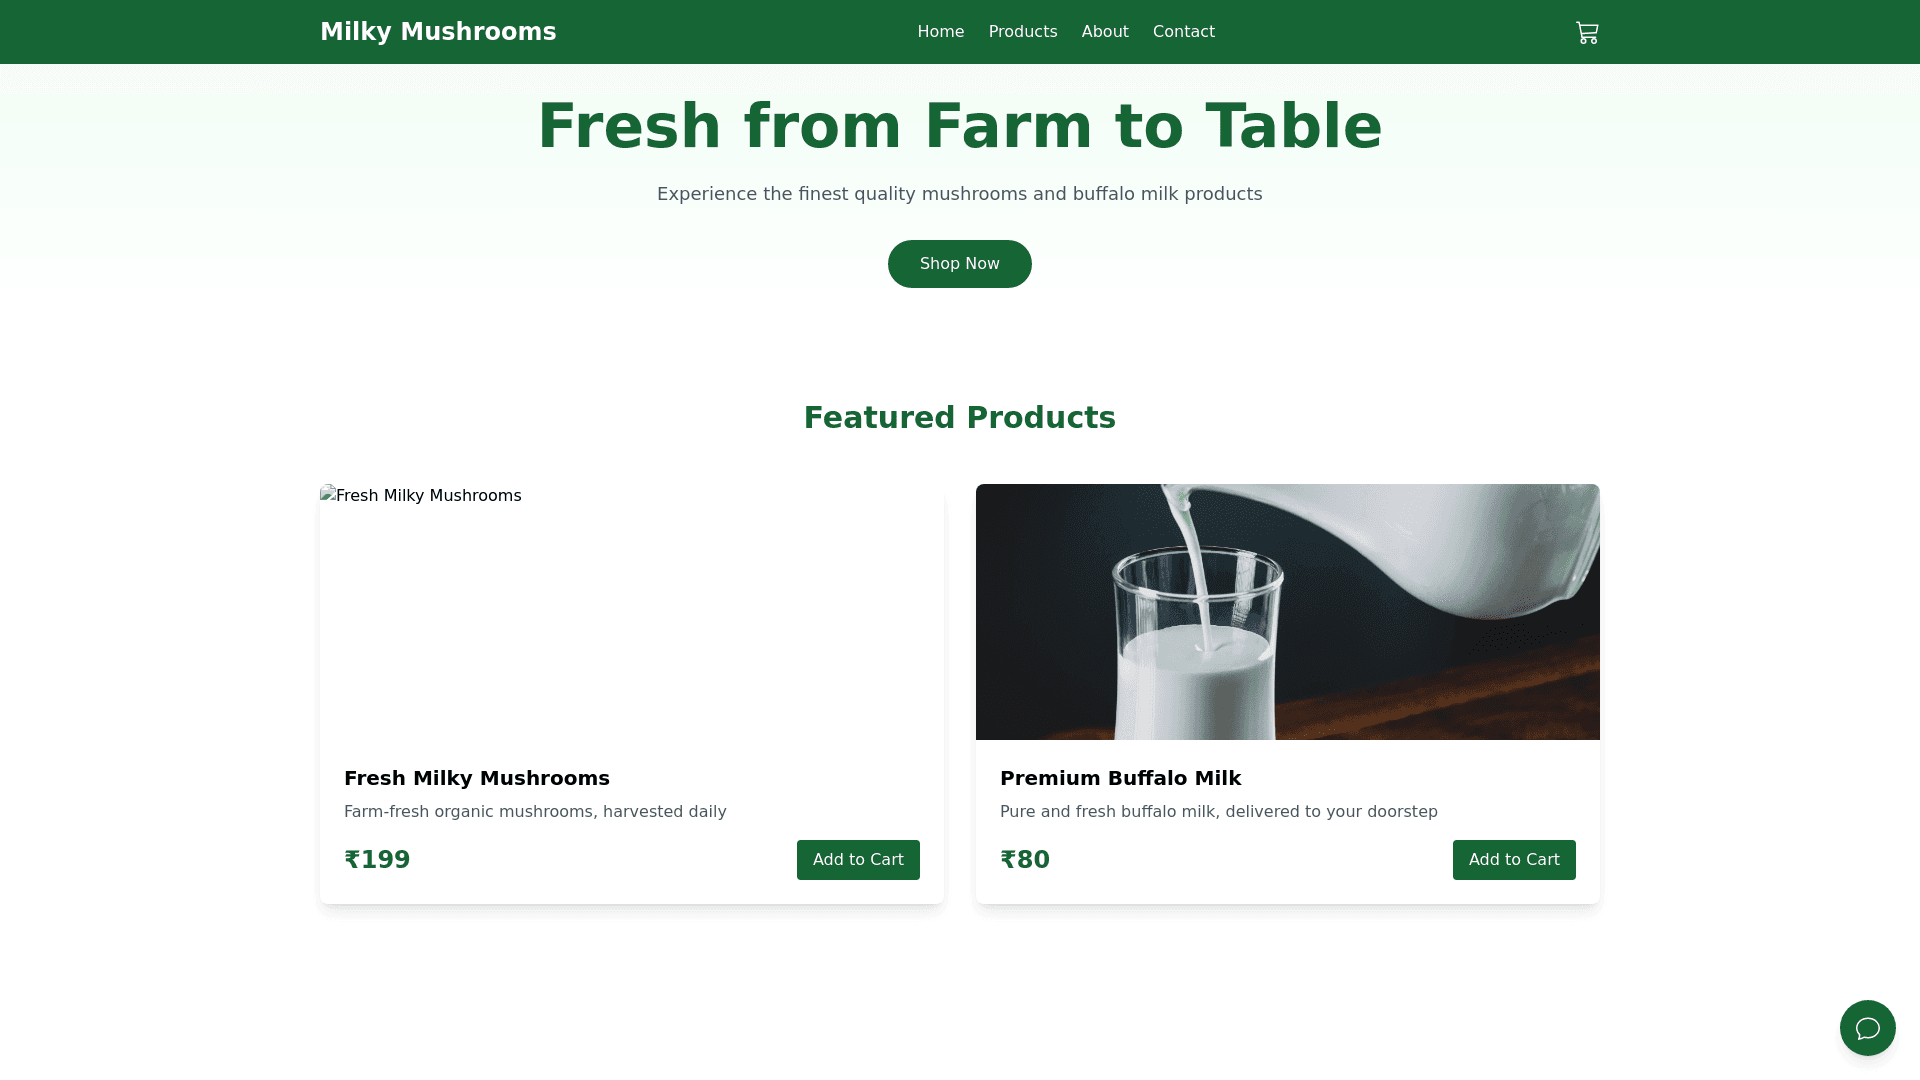Open the chat bubble widget
1920x1080 pixels.
(1867, 1028)
